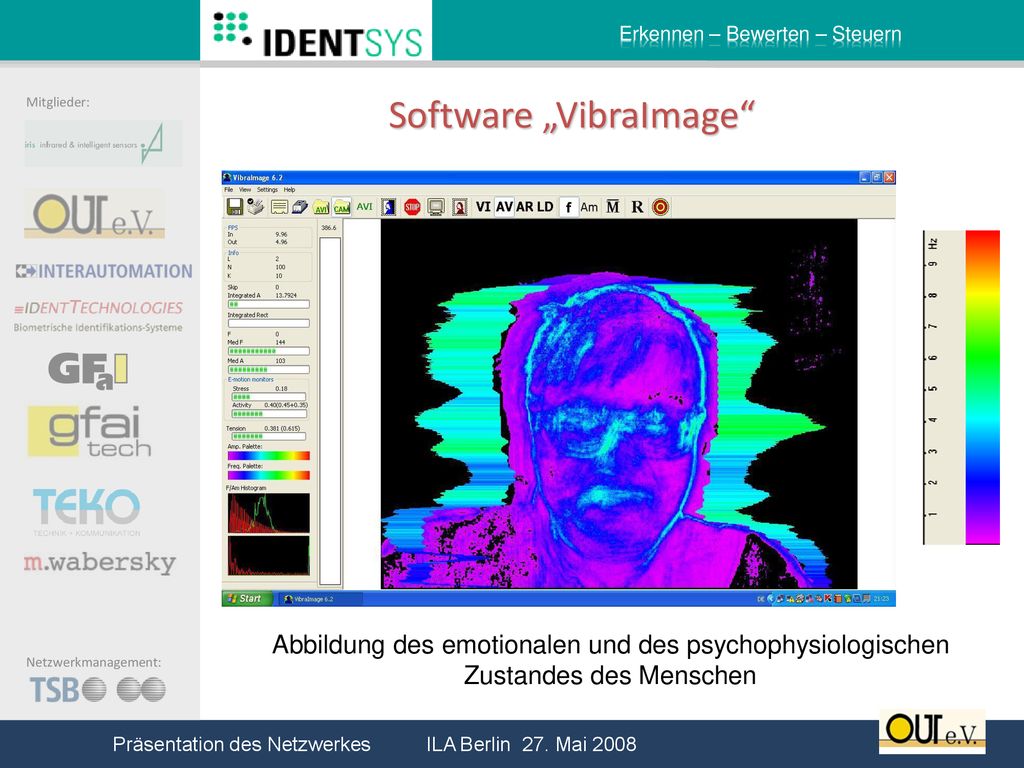
Task: Click the FPS Out value 4.96
Action: point(281,242)
